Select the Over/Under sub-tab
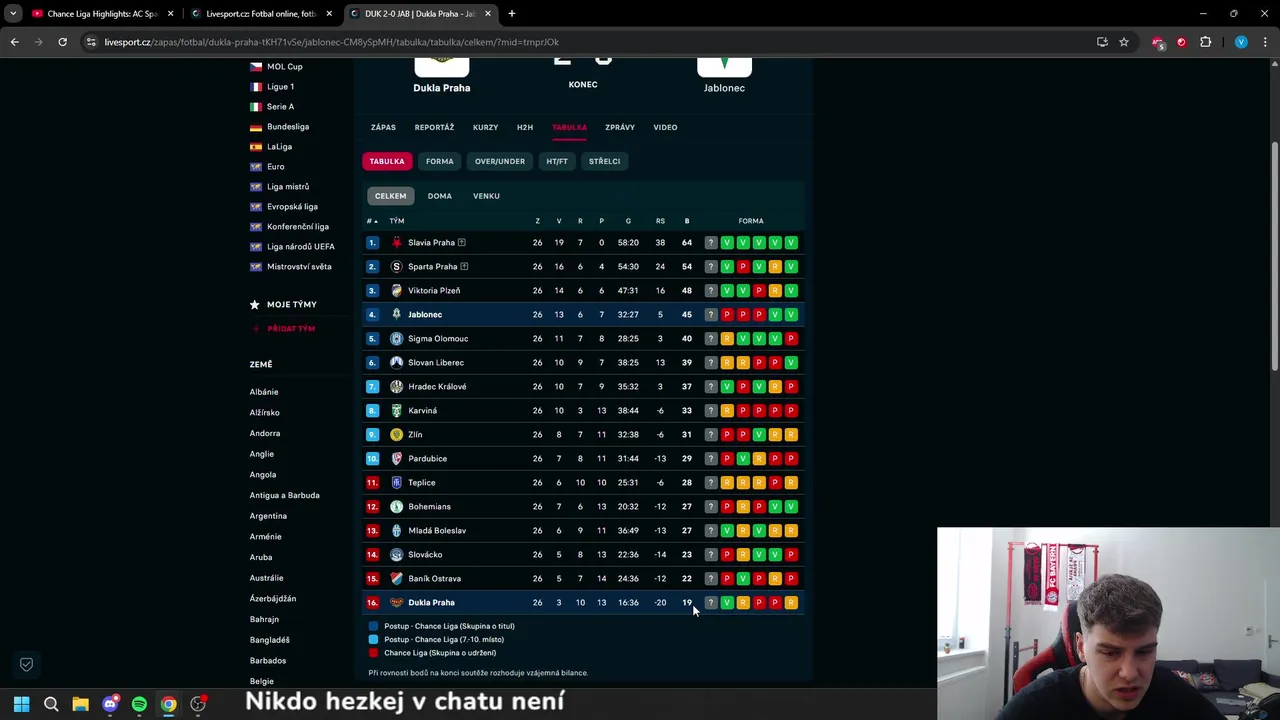This screenshot has width=1280, height=720. [x=500, y=161]
